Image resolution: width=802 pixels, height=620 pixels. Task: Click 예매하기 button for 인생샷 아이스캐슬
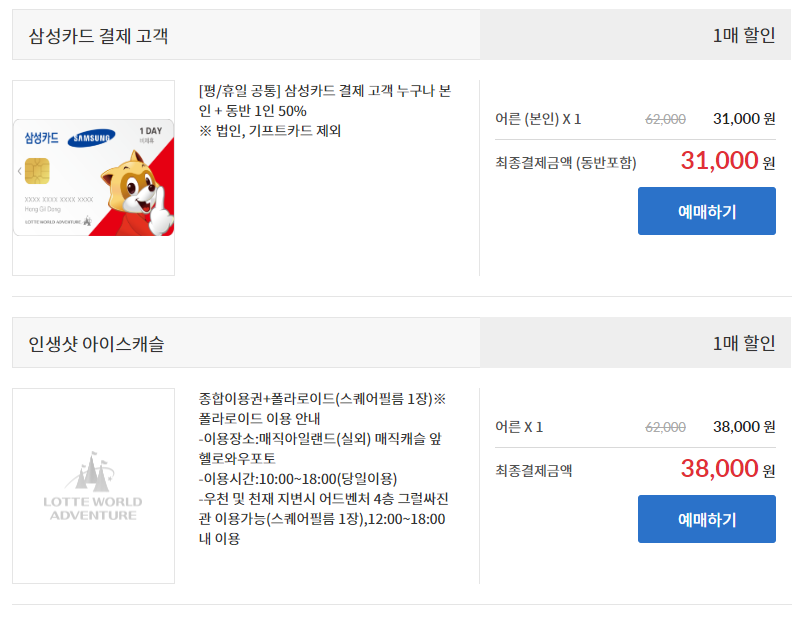click(x=706, y=519)
